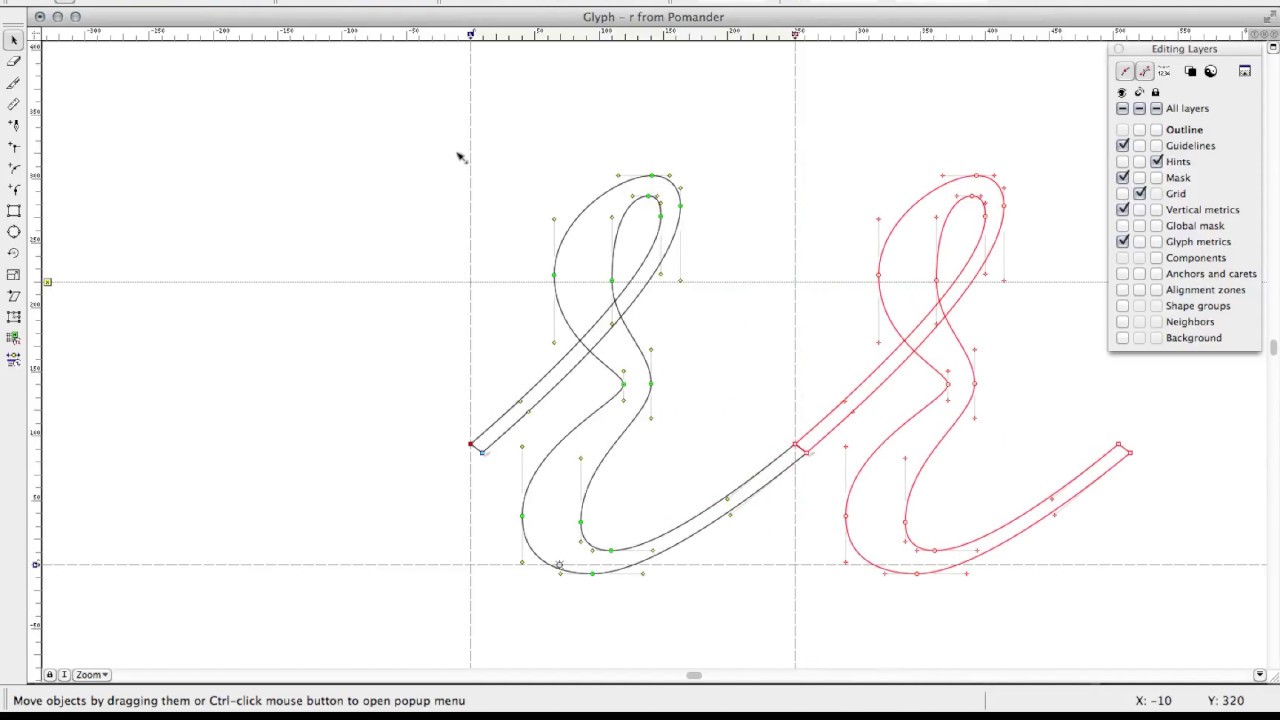
Task: Pick the Measurement ruler tool
Action: pos(14,104)
